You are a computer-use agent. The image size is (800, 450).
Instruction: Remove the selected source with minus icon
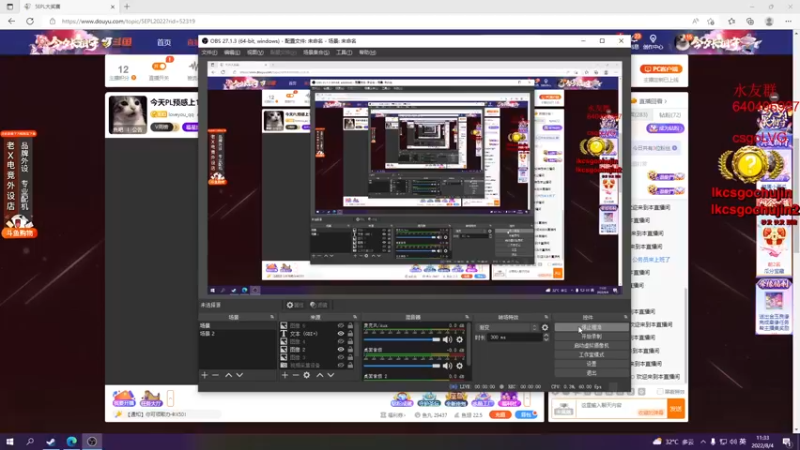295,375
